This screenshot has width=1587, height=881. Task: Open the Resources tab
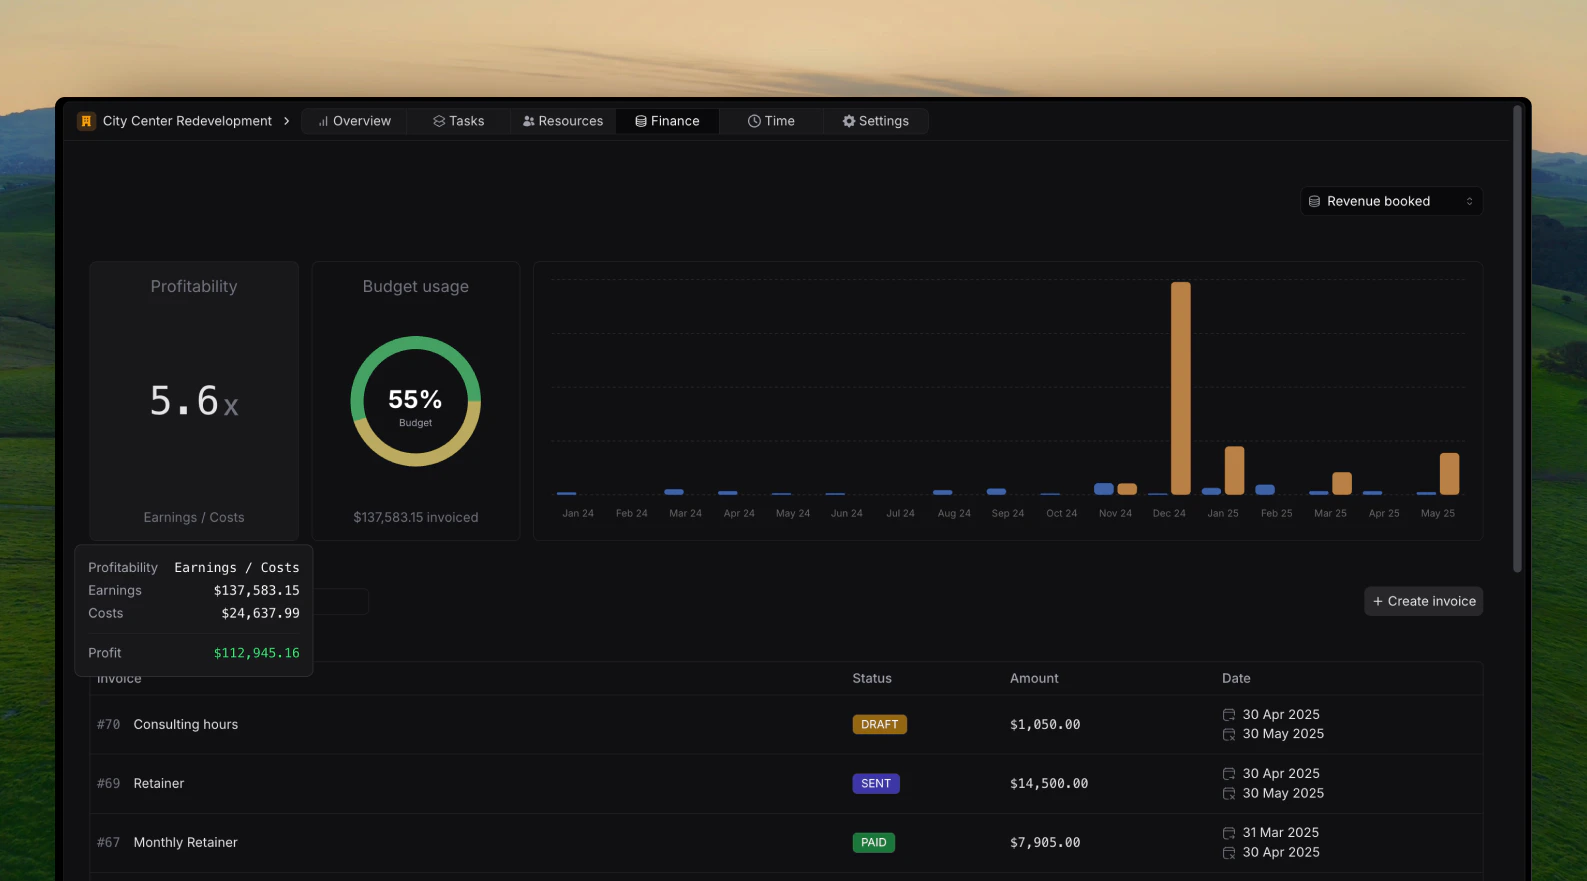pyautogui.click(x=563, y=121)
